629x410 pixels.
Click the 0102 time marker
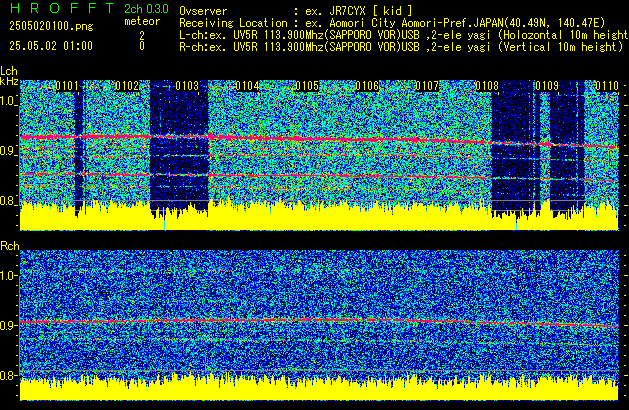(x=127, y=86)
